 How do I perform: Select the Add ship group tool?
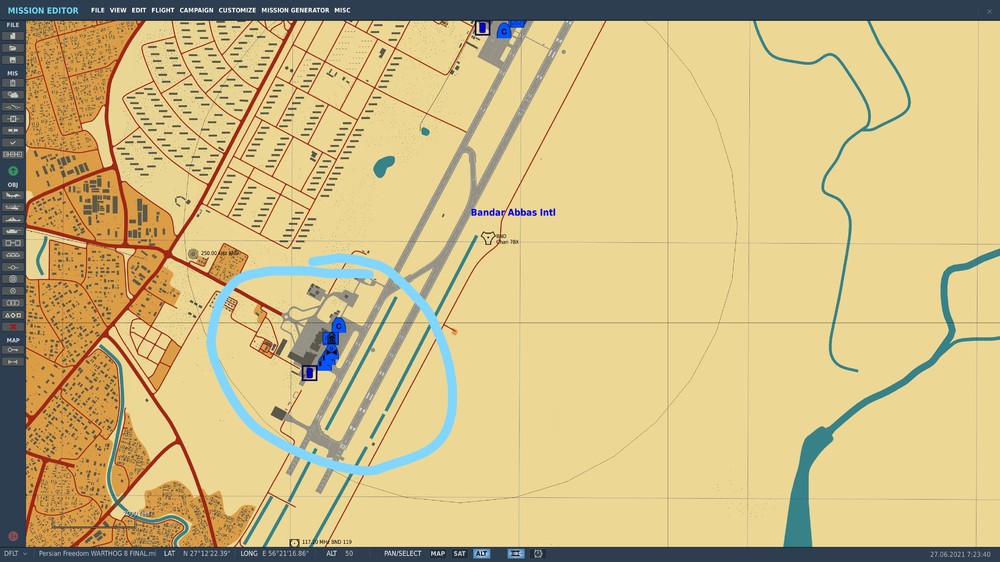(13, 219)
